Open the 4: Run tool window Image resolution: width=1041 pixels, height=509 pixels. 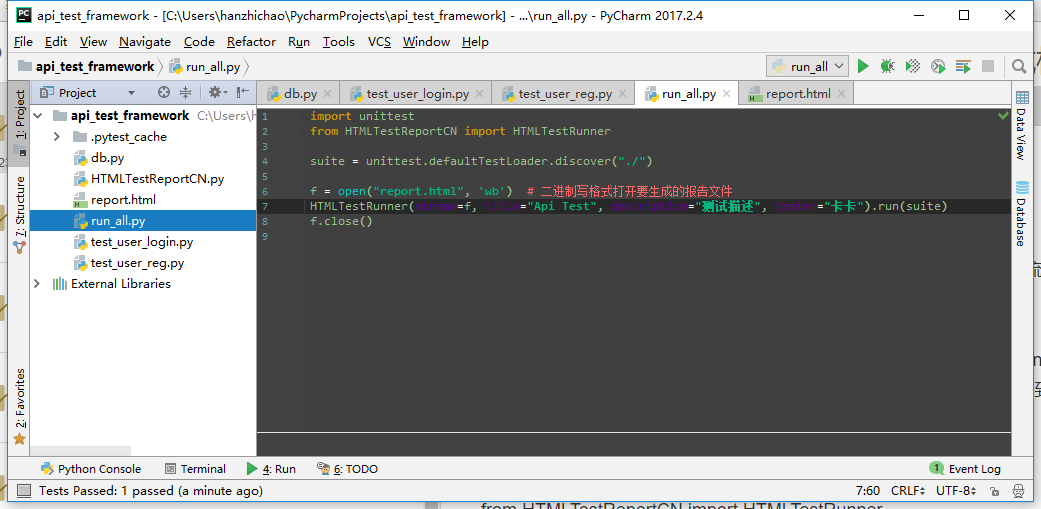pyautogui.click(x=271, y=469)
